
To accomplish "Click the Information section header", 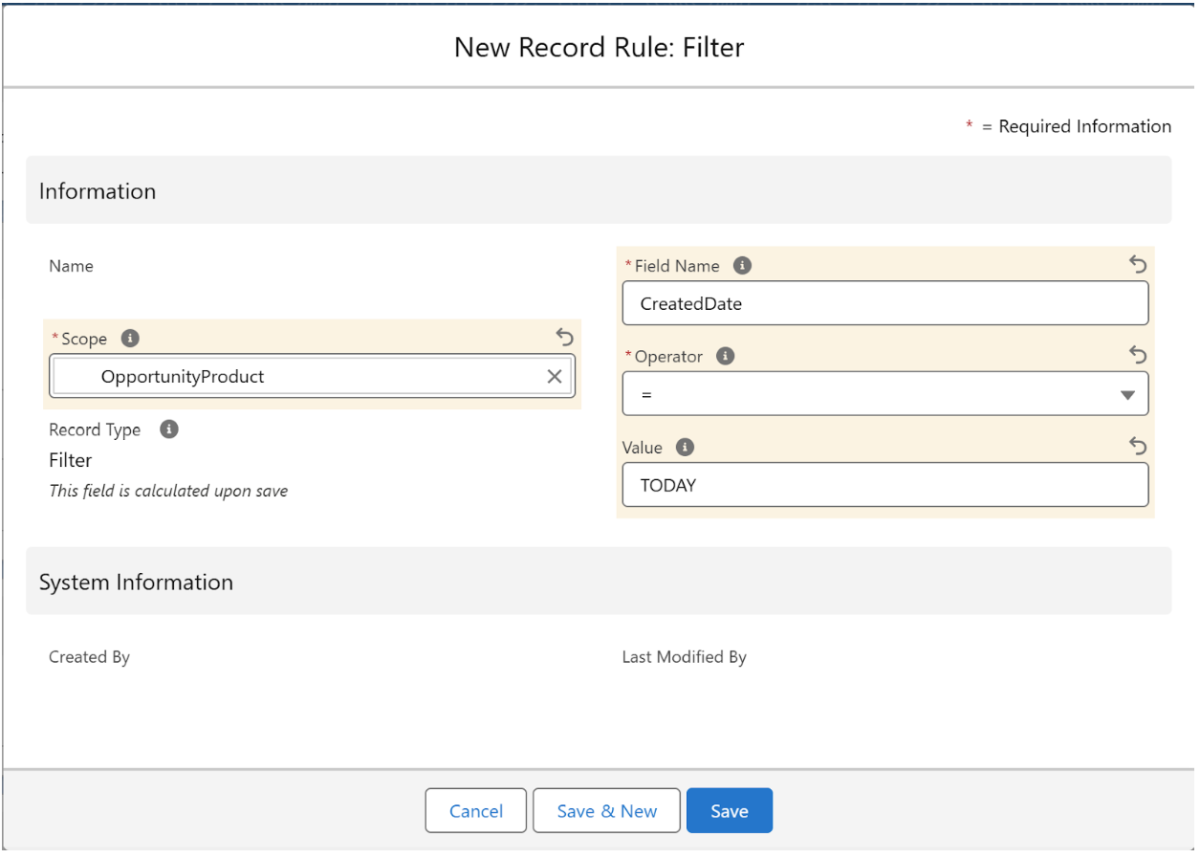I will click(x=98, y=191).
